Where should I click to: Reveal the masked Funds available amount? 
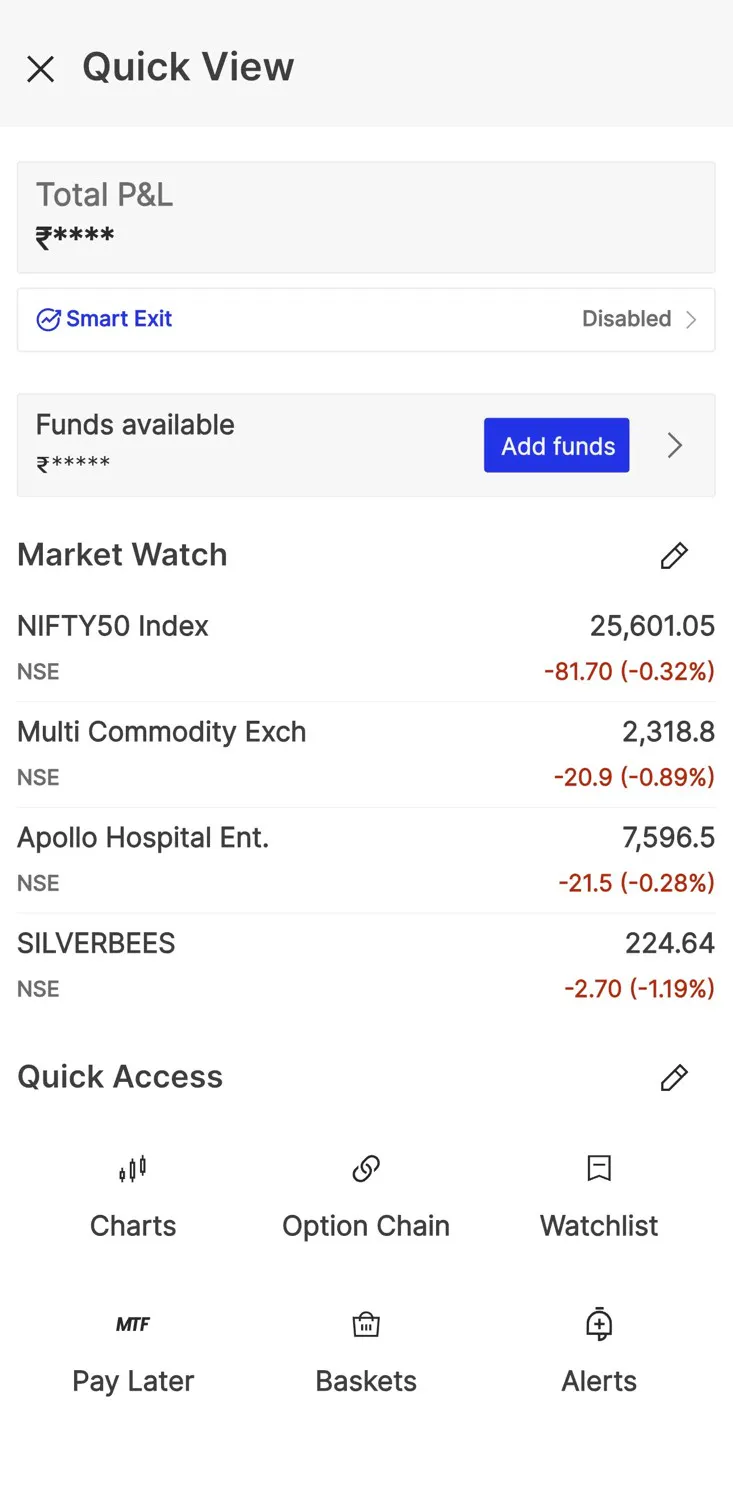74,464
